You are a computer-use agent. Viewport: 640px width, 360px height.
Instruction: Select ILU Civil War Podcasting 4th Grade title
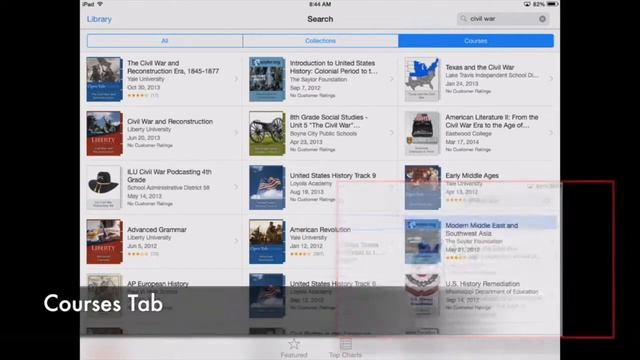click(x=169, y=176)
